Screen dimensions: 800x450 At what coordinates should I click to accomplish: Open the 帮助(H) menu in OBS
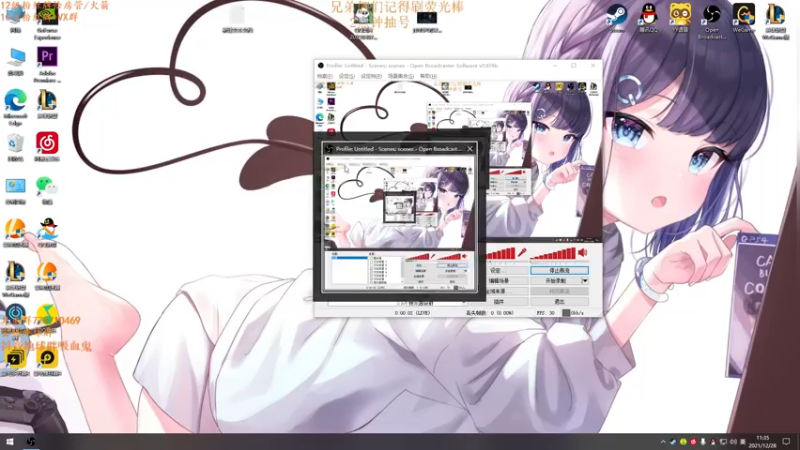[429, 76]
